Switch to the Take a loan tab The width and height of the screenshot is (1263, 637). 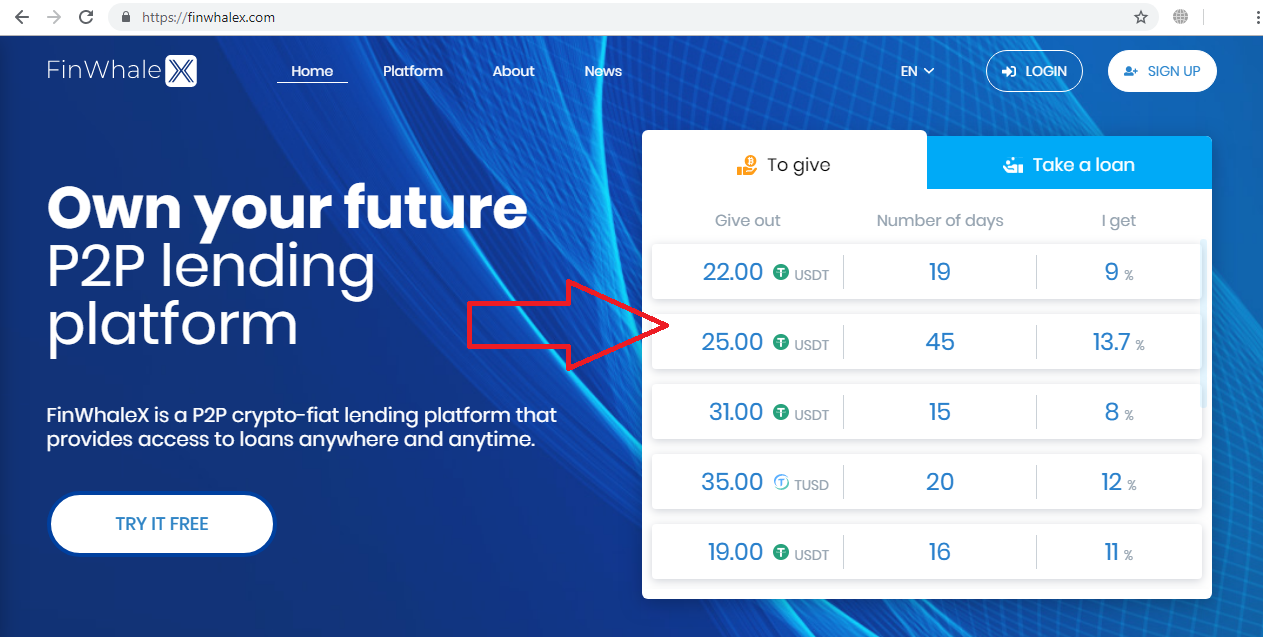coord(1069,163)
